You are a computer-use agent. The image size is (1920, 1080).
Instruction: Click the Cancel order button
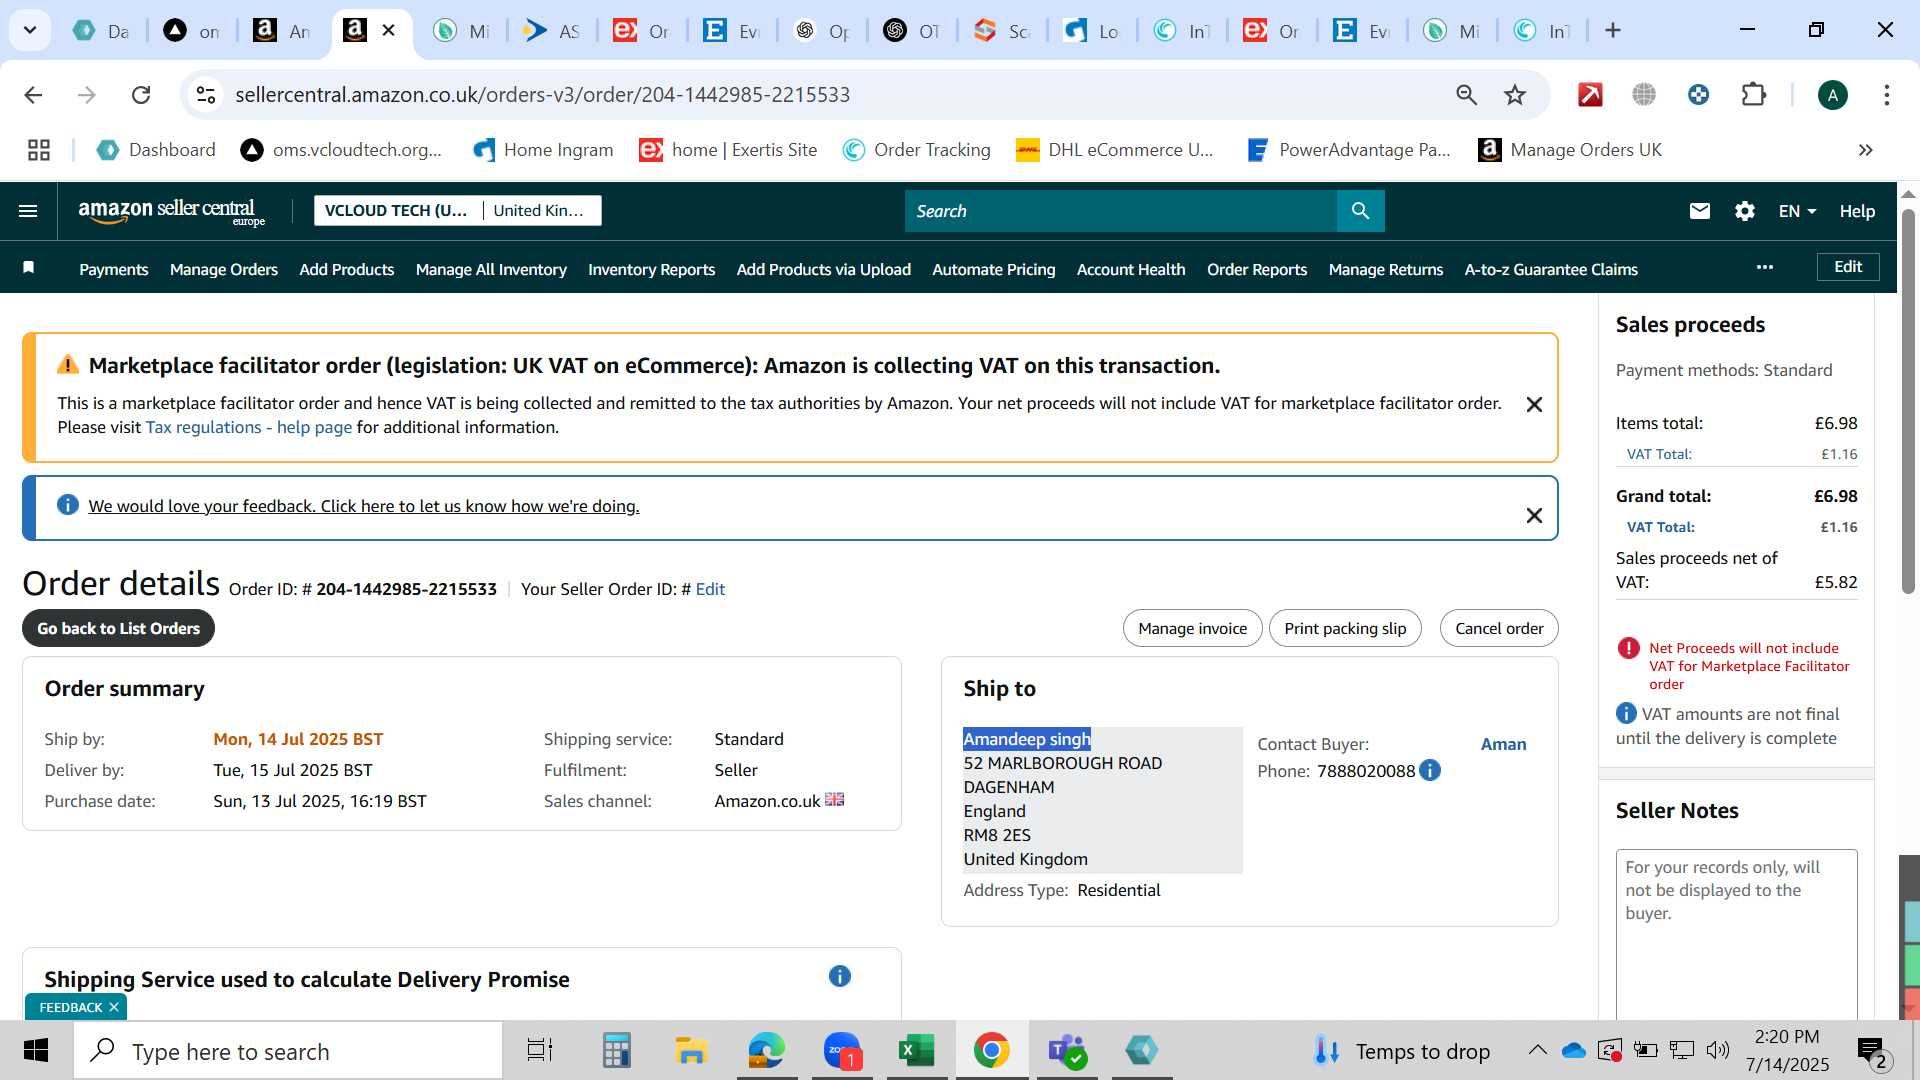pyautogui.click(x=1499, y=628)
